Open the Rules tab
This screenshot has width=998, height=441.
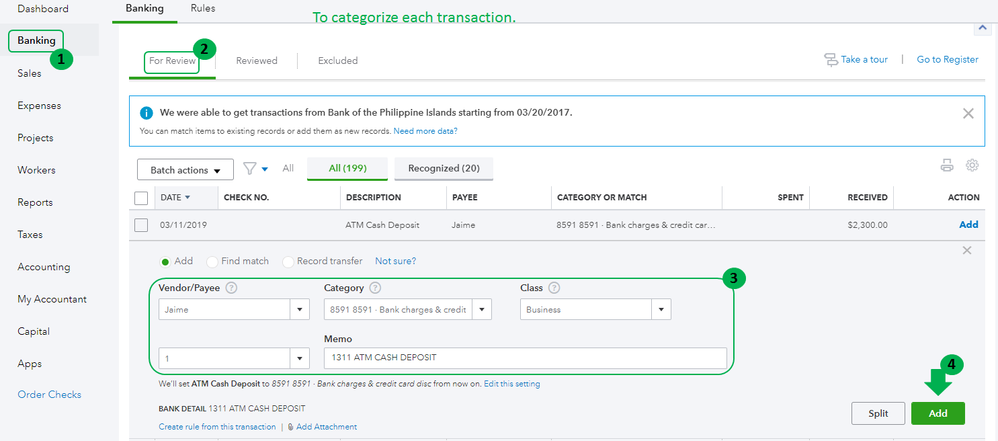[202, 9]
